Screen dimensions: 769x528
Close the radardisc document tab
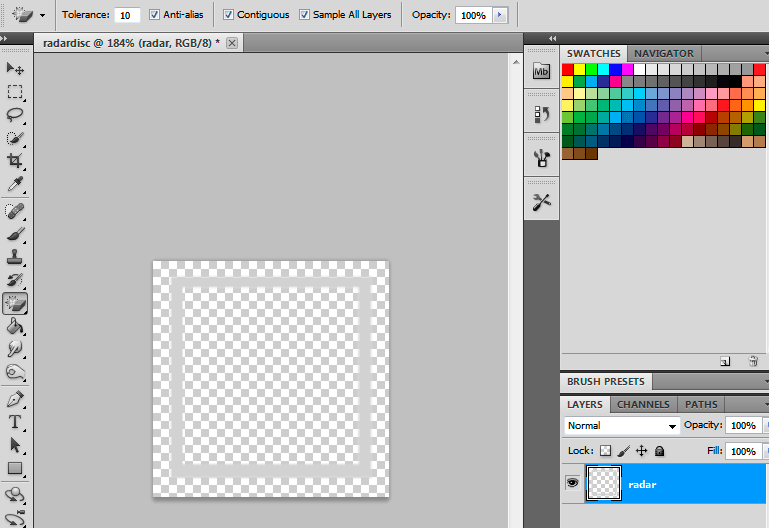click(x=232, y=43)
